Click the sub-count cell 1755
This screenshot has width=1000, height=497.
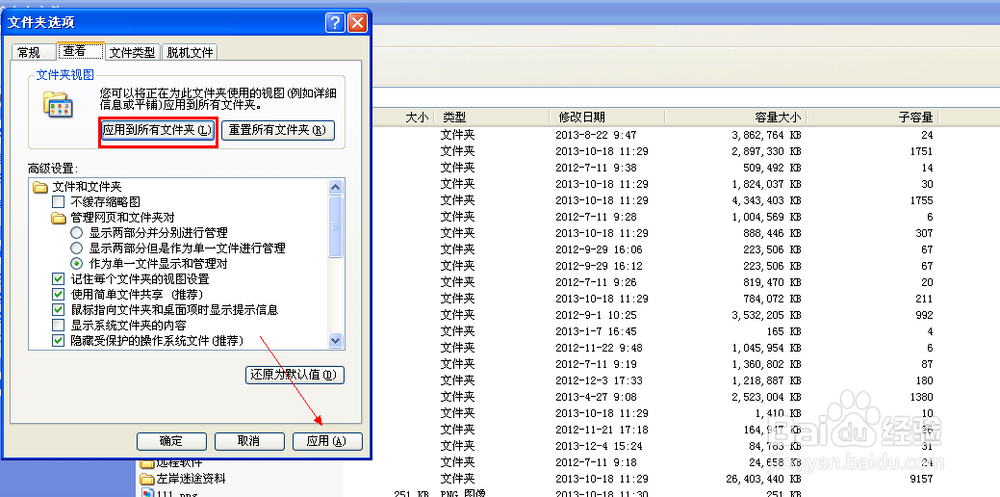922,200
